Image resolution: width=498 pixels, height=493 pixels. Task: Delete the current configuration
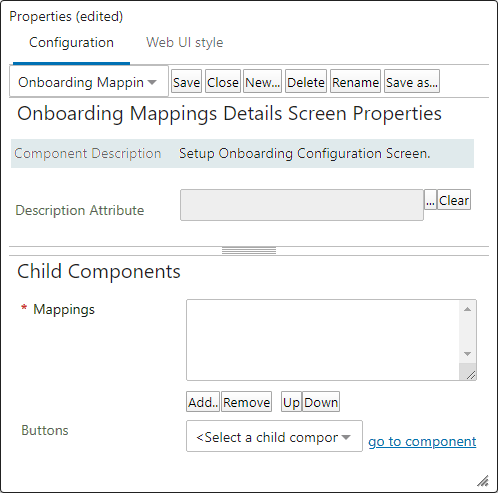click(306, 81)
